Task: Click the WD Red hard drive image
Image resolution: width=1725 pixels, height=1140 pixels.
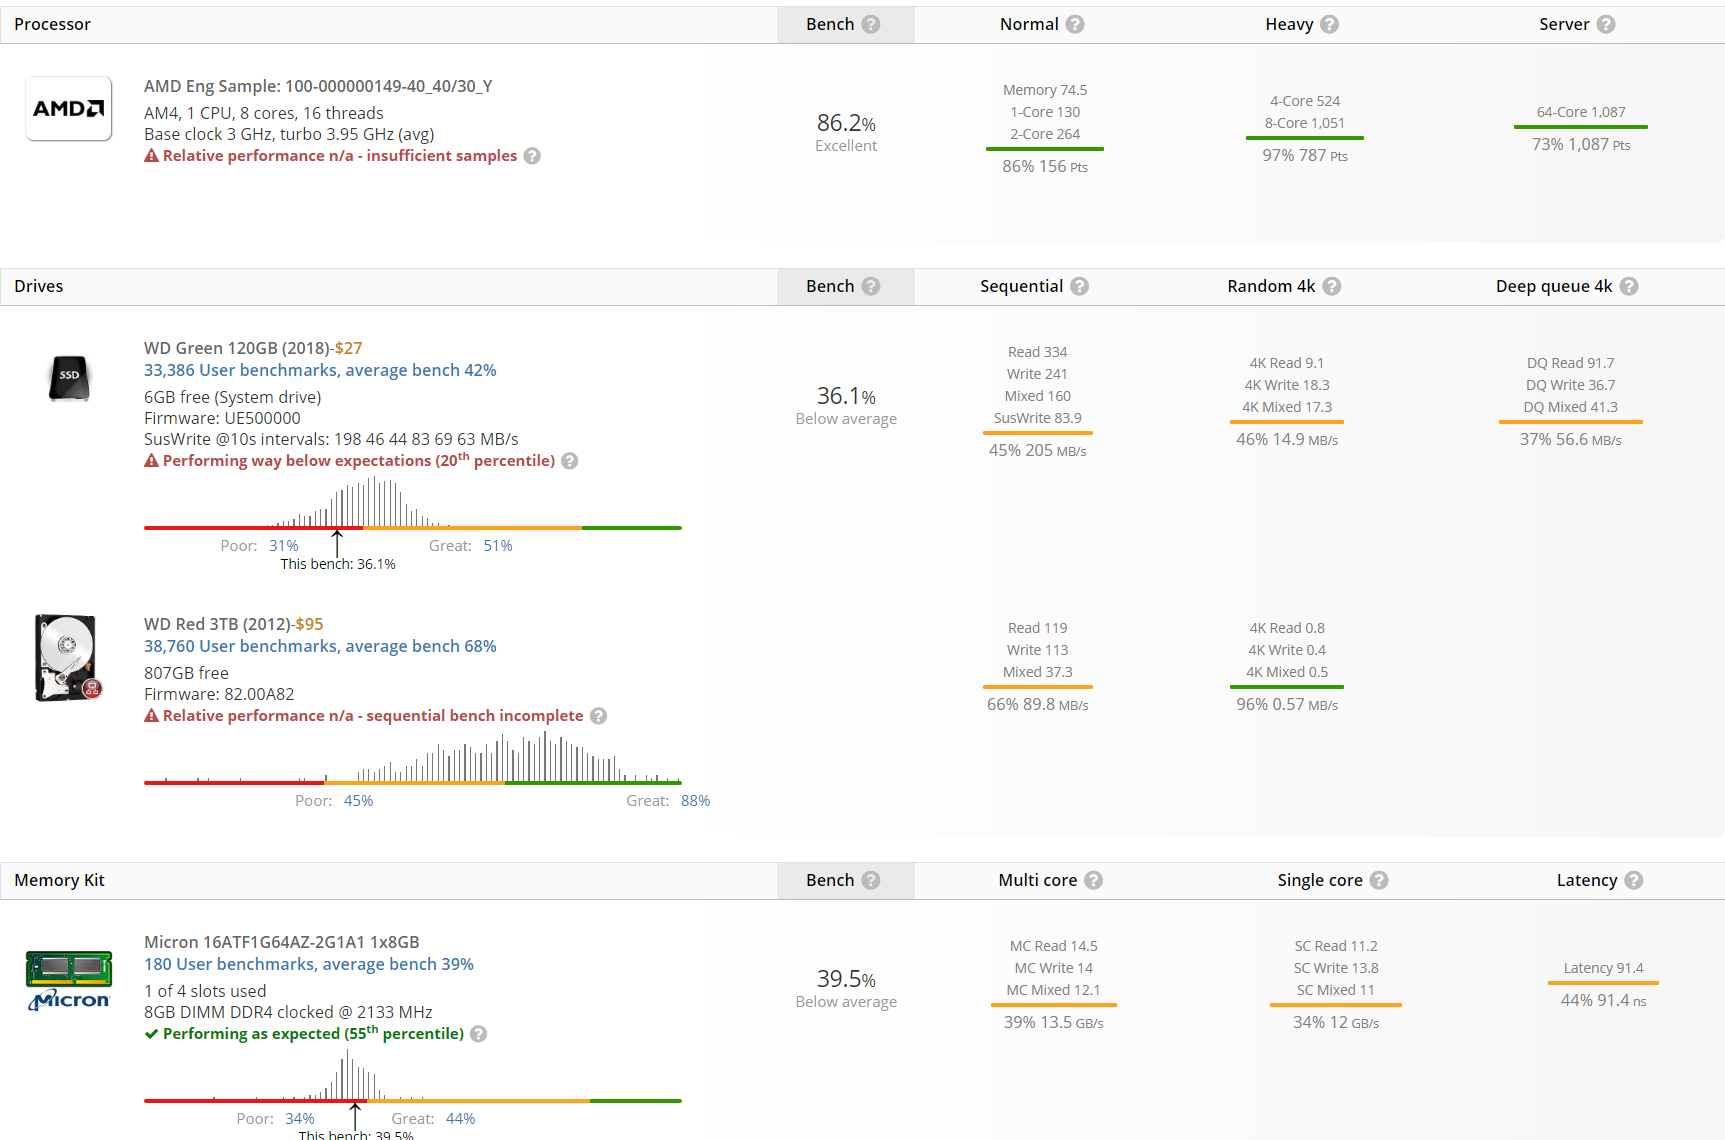Action: [67, 658]
